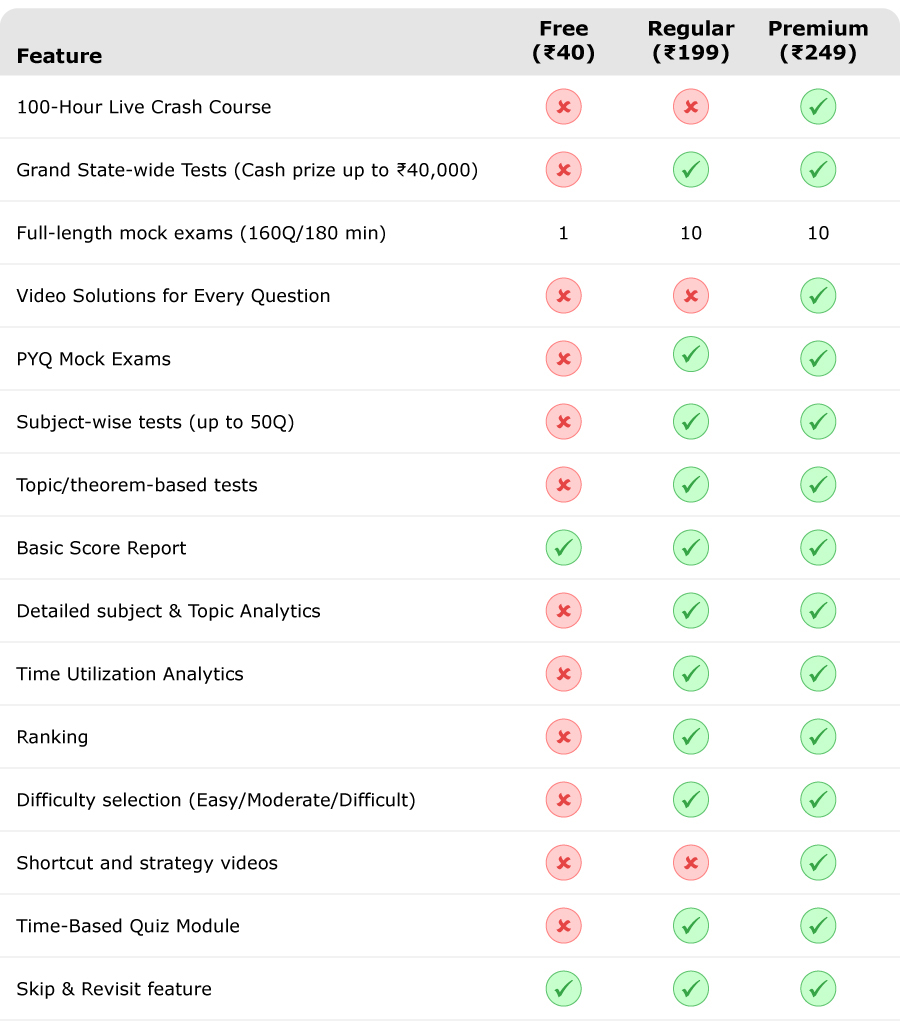The image size is (900, 1030).
Task: Click the Feature column header
Action: point(59,56)
